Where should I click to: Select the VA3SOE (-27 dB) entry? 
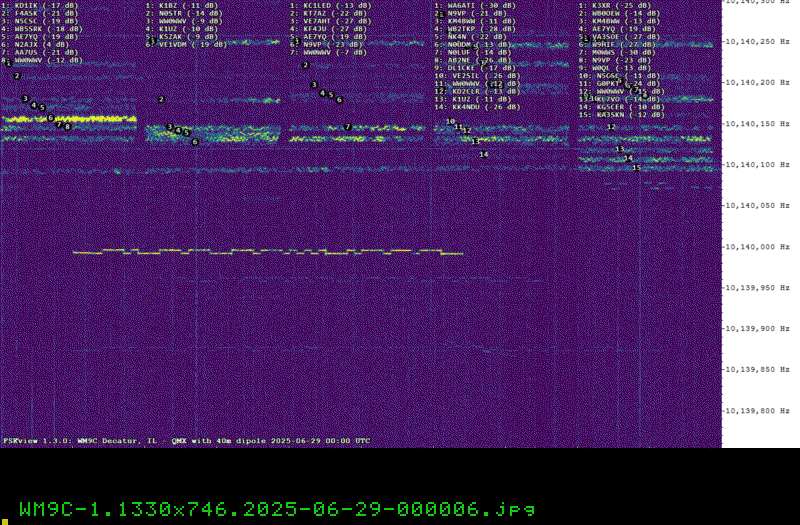[x=619, y=37]
